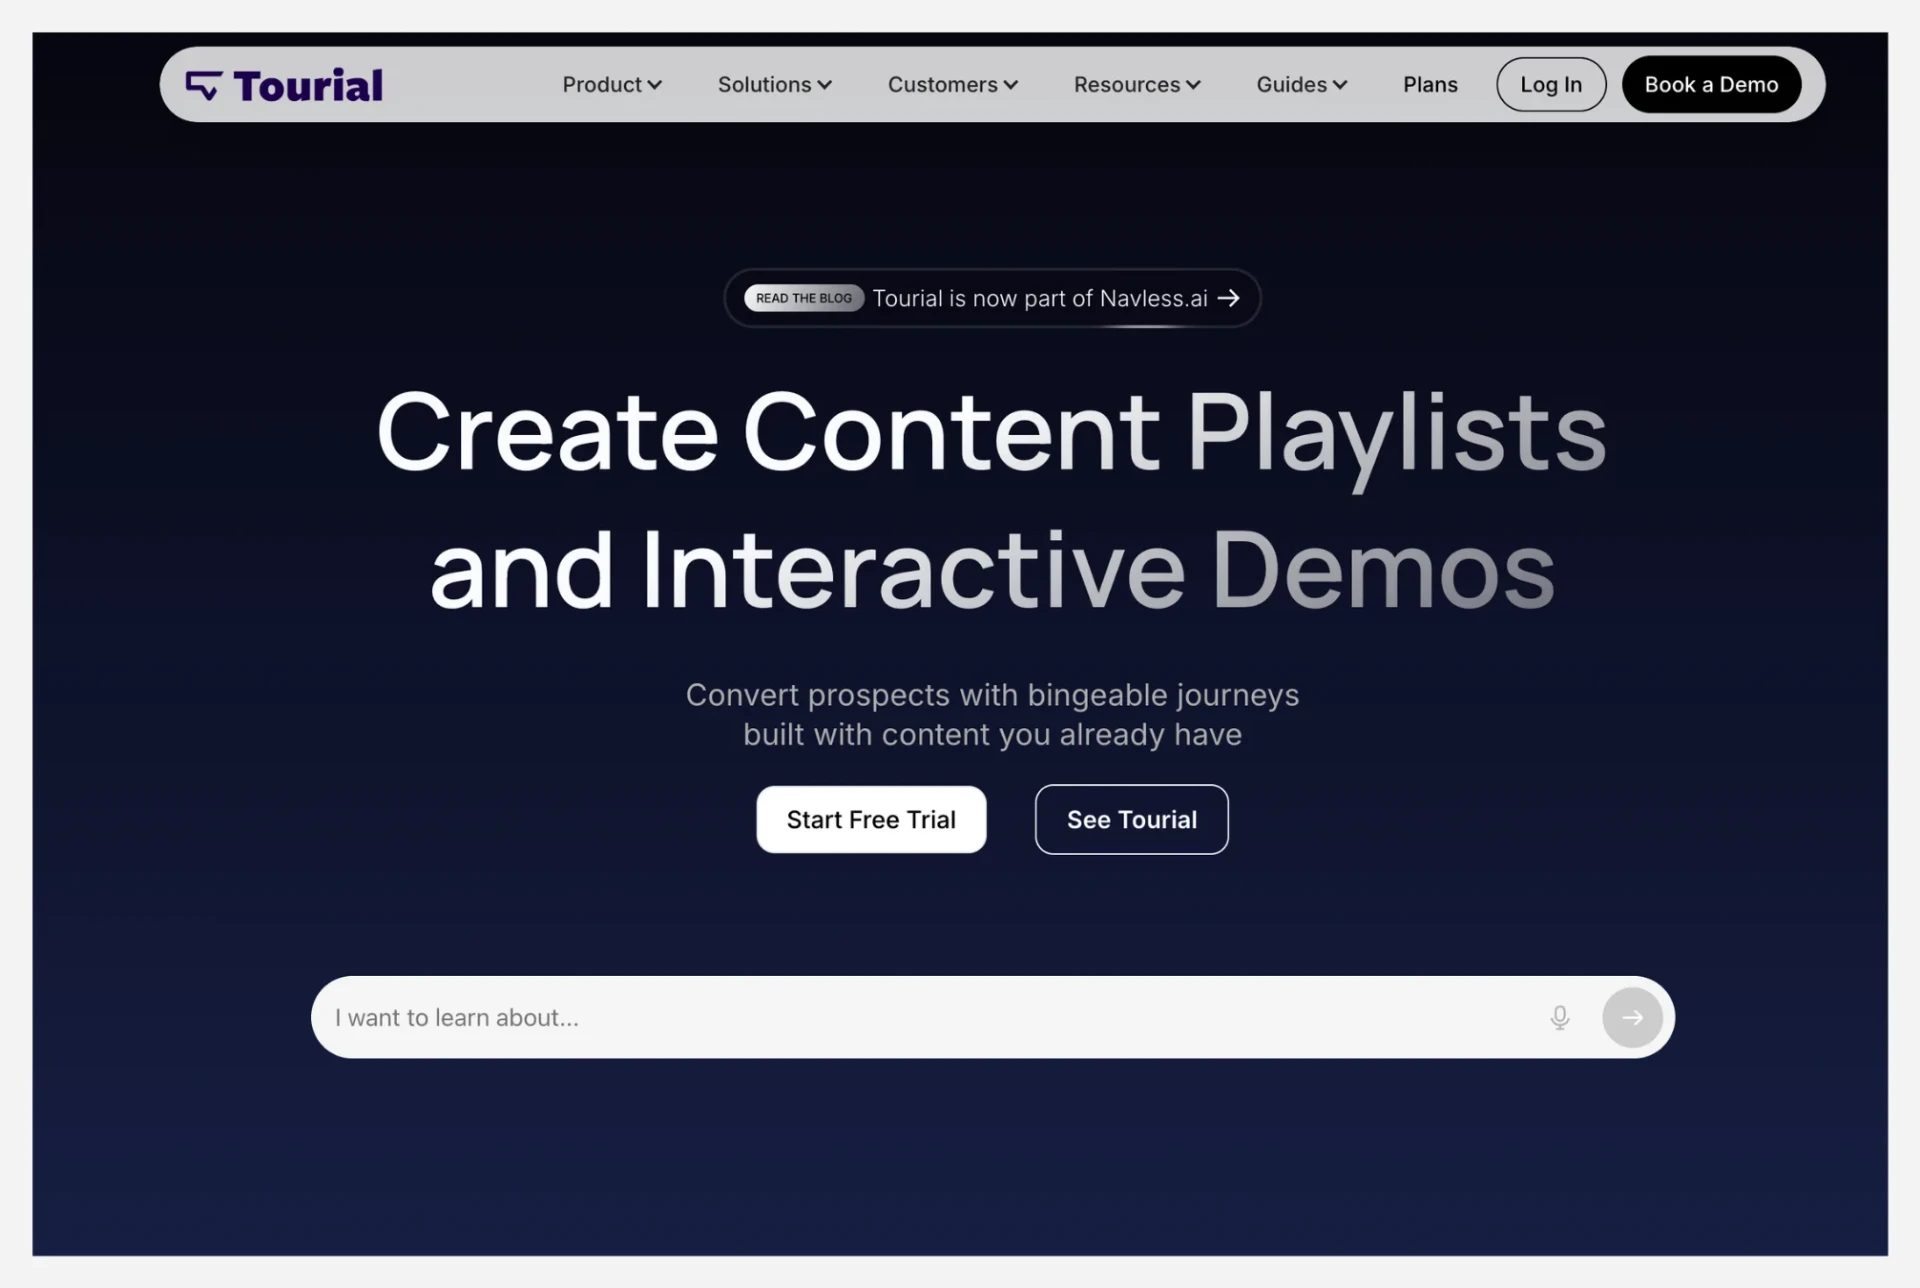Submit search with the arrow button
The width and height of the screenshot is (1920, 1288).
(1632, 1017)
